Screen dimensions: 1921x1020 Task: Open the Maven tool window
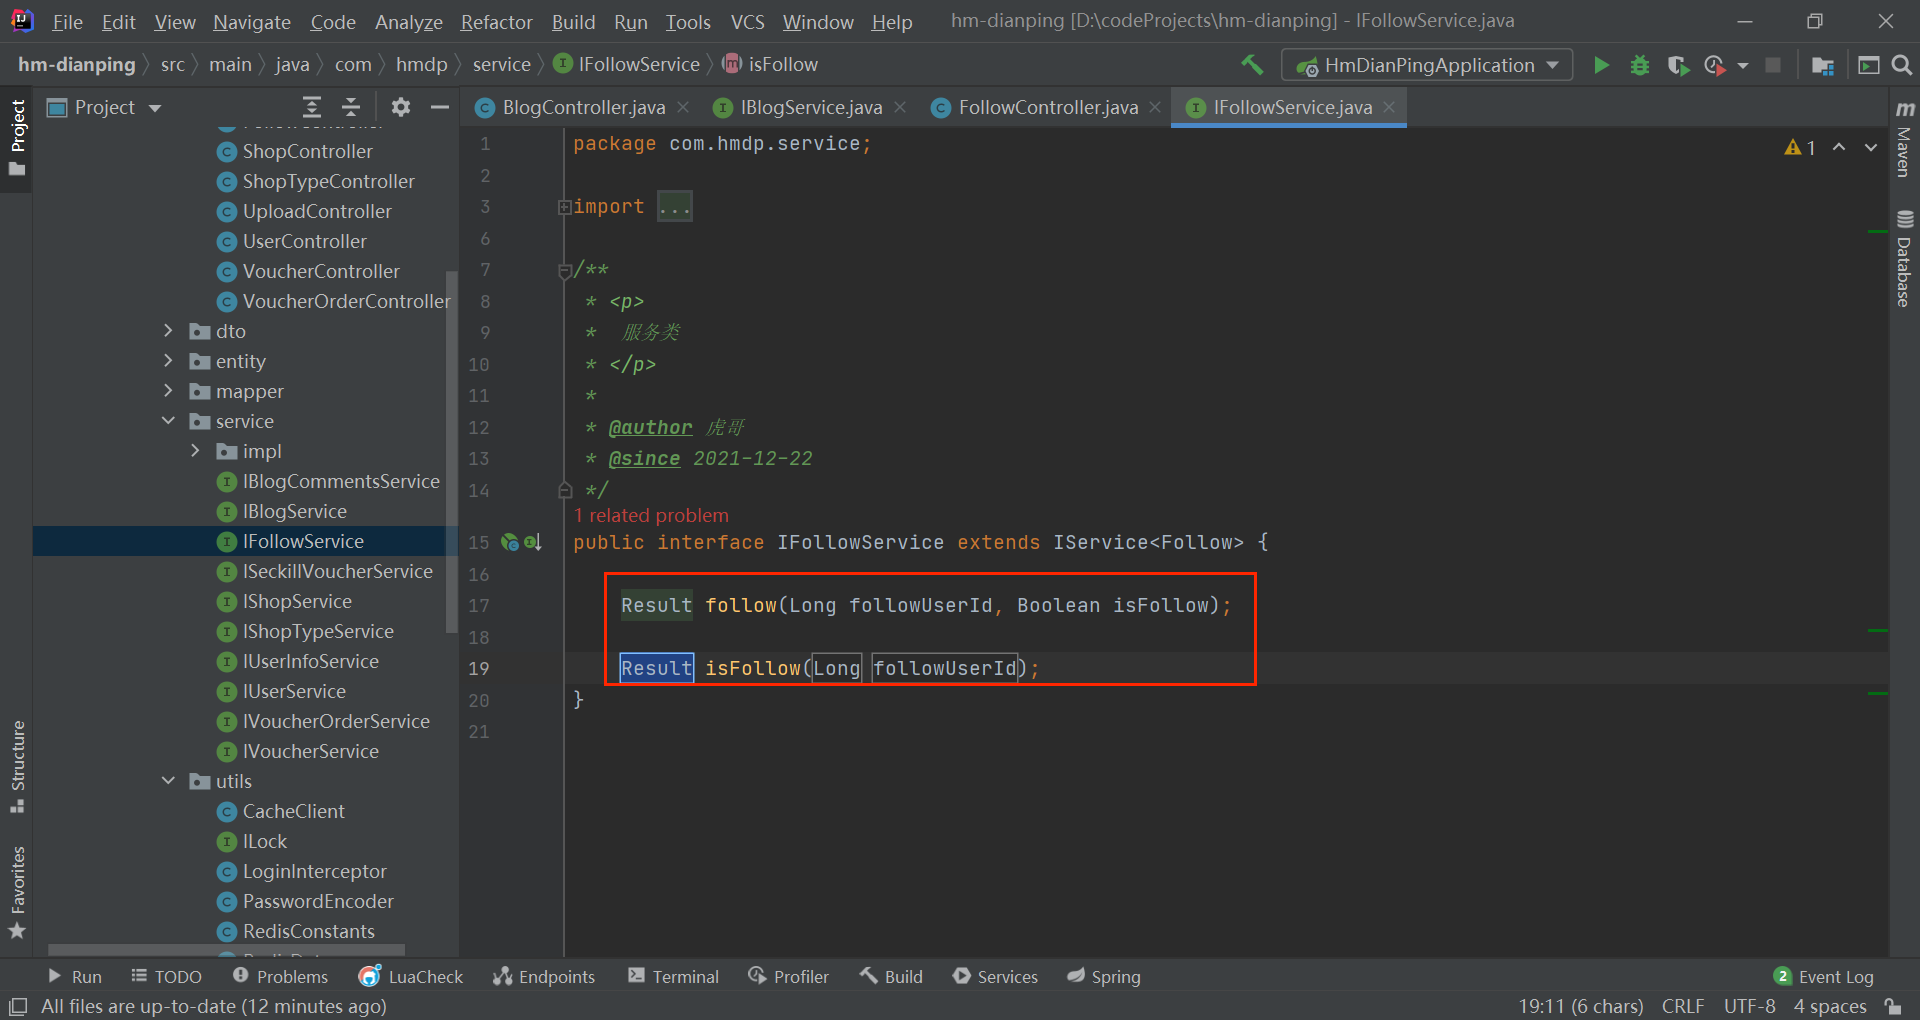click(1904, 139)
